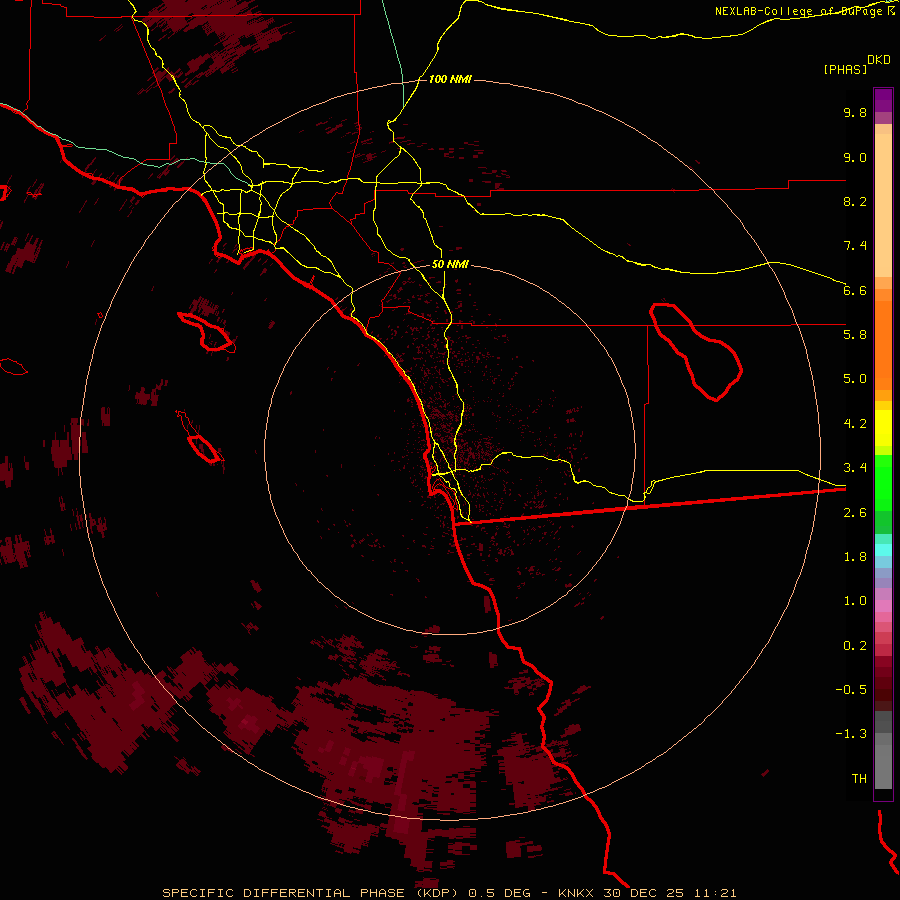Screen dimensions: 900x900
Task: Pick the cyan band on the color bar
Action: point(883,550)
